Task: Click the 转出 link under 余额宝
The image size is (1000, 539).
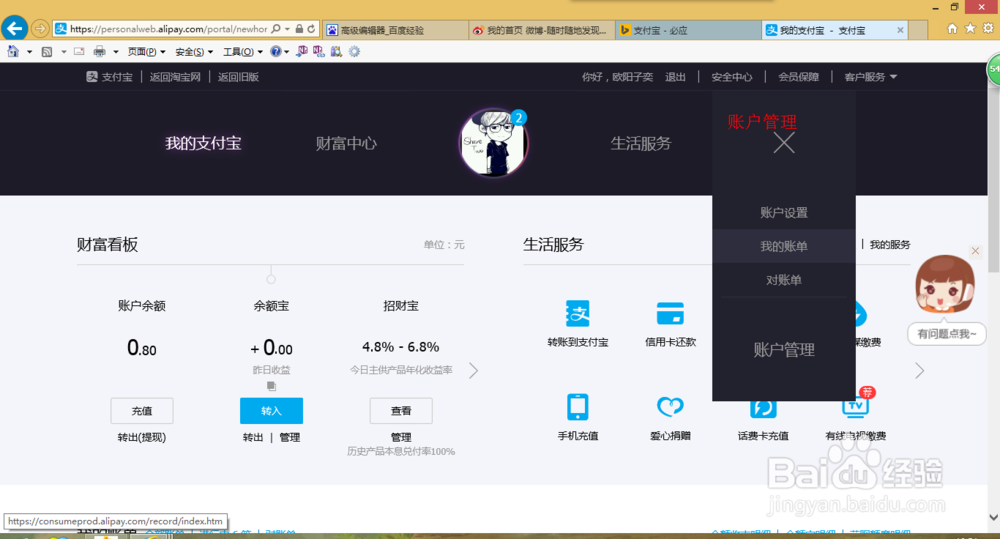Action: click(253, 438)
